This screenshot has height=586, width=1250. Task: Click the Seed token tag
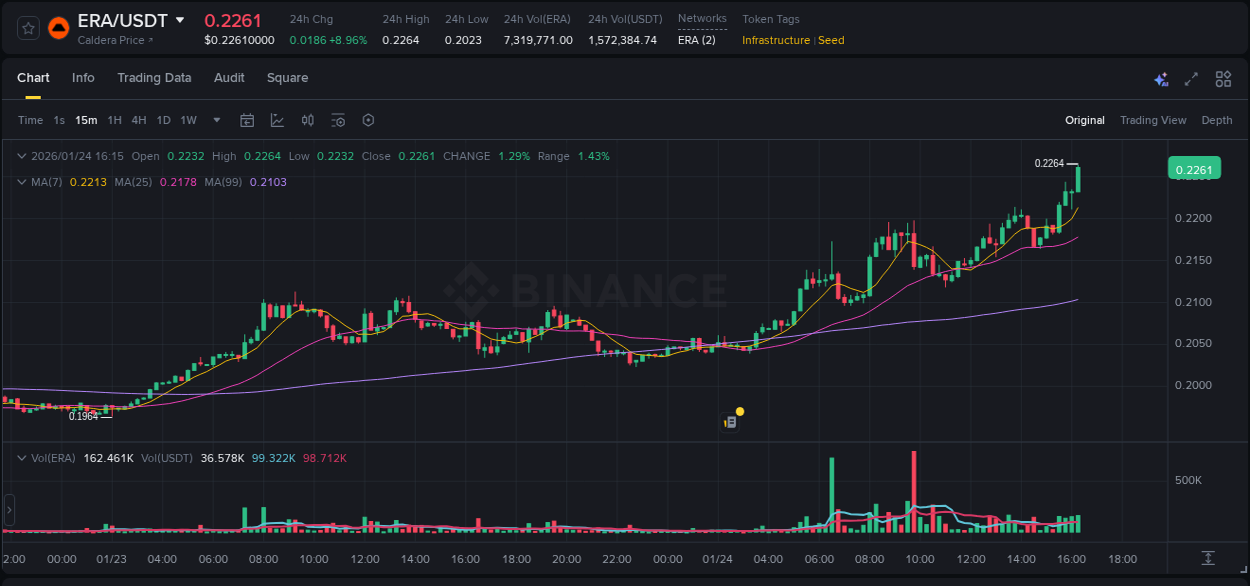831,40
